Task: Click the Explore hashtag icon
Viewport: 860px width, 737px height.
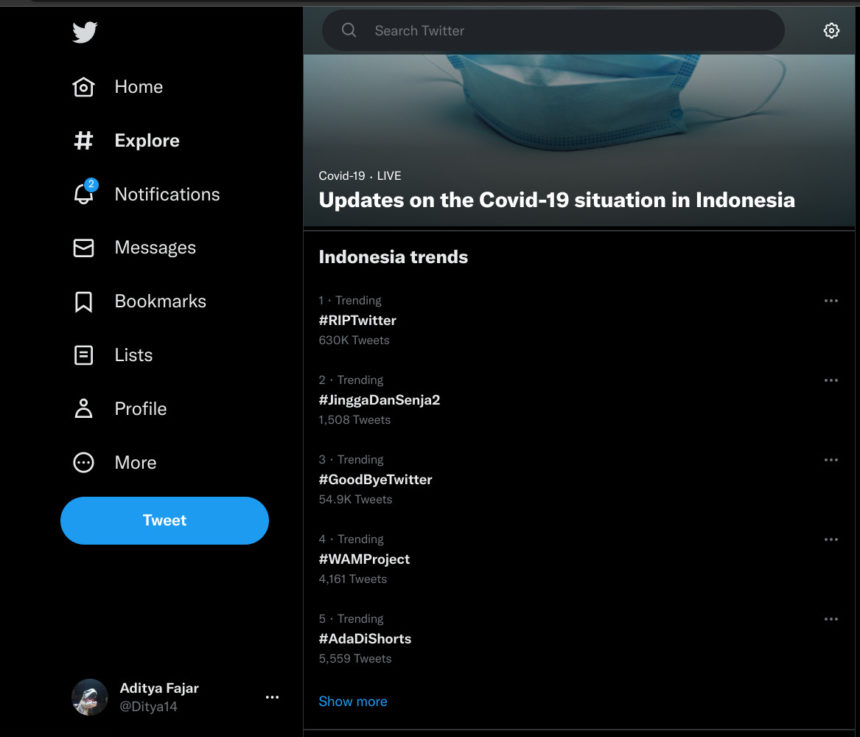Action: pyautogui.click(x=84, y=141)
